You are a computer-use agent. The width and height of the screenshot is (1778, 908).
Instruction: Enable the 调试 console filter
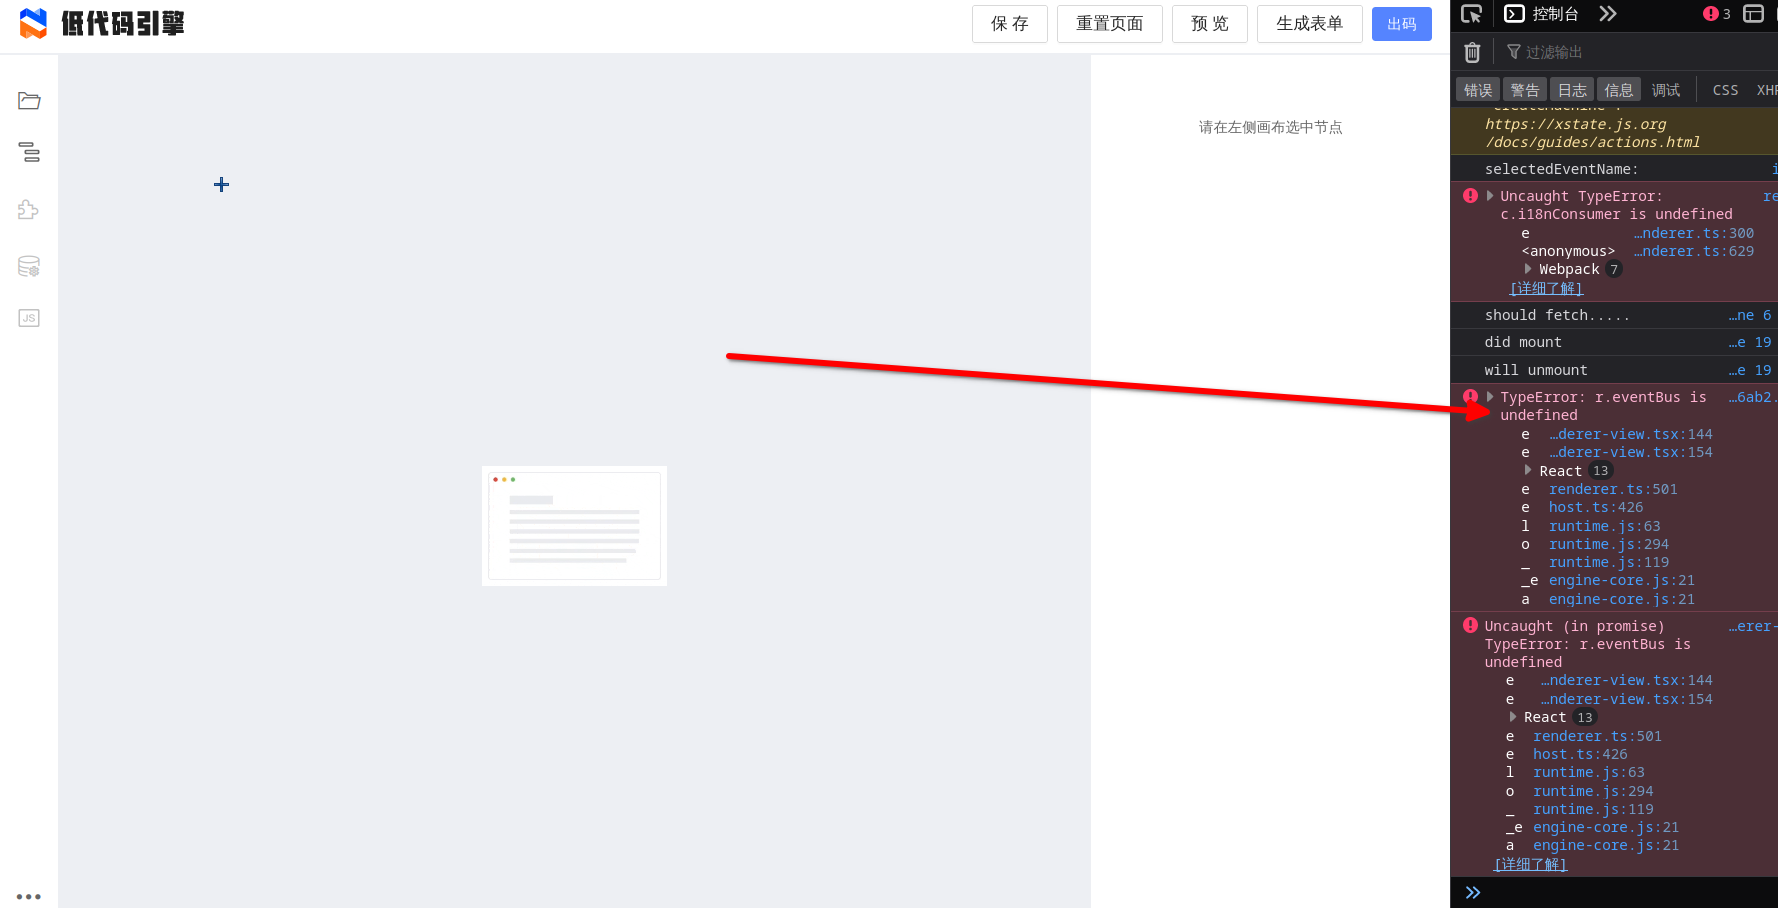pos(1665,89)
